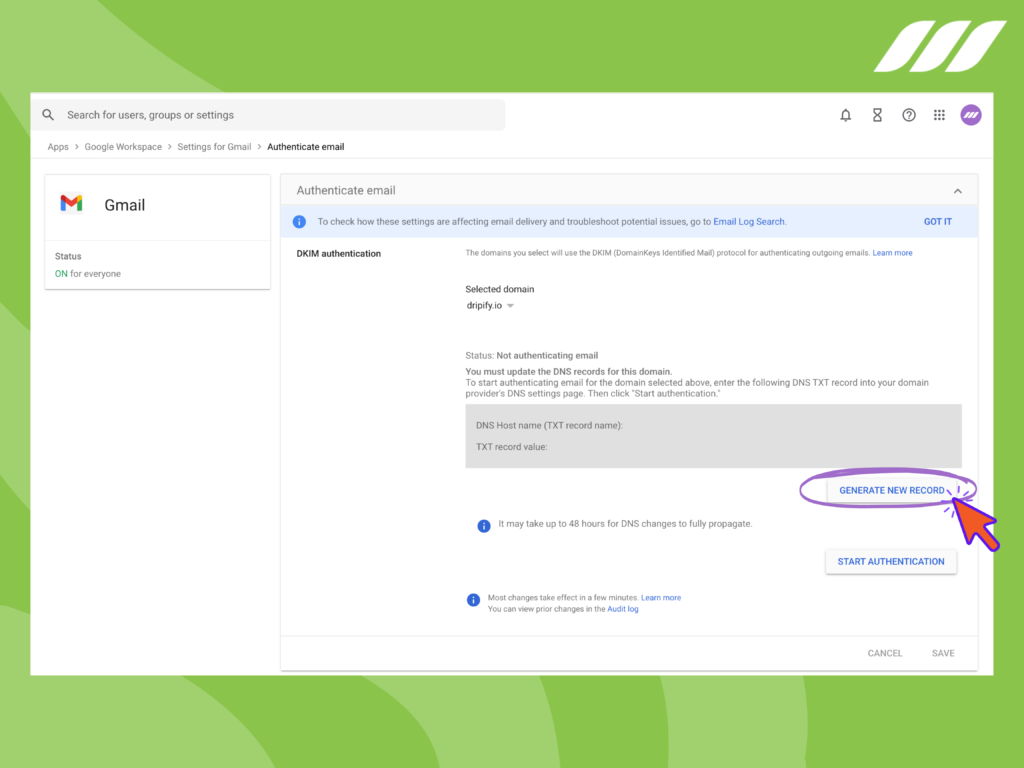The image size is (1024, 768).
Task: Save the DKIM settings
Action: pyautogui.click(x=942, y=652)
